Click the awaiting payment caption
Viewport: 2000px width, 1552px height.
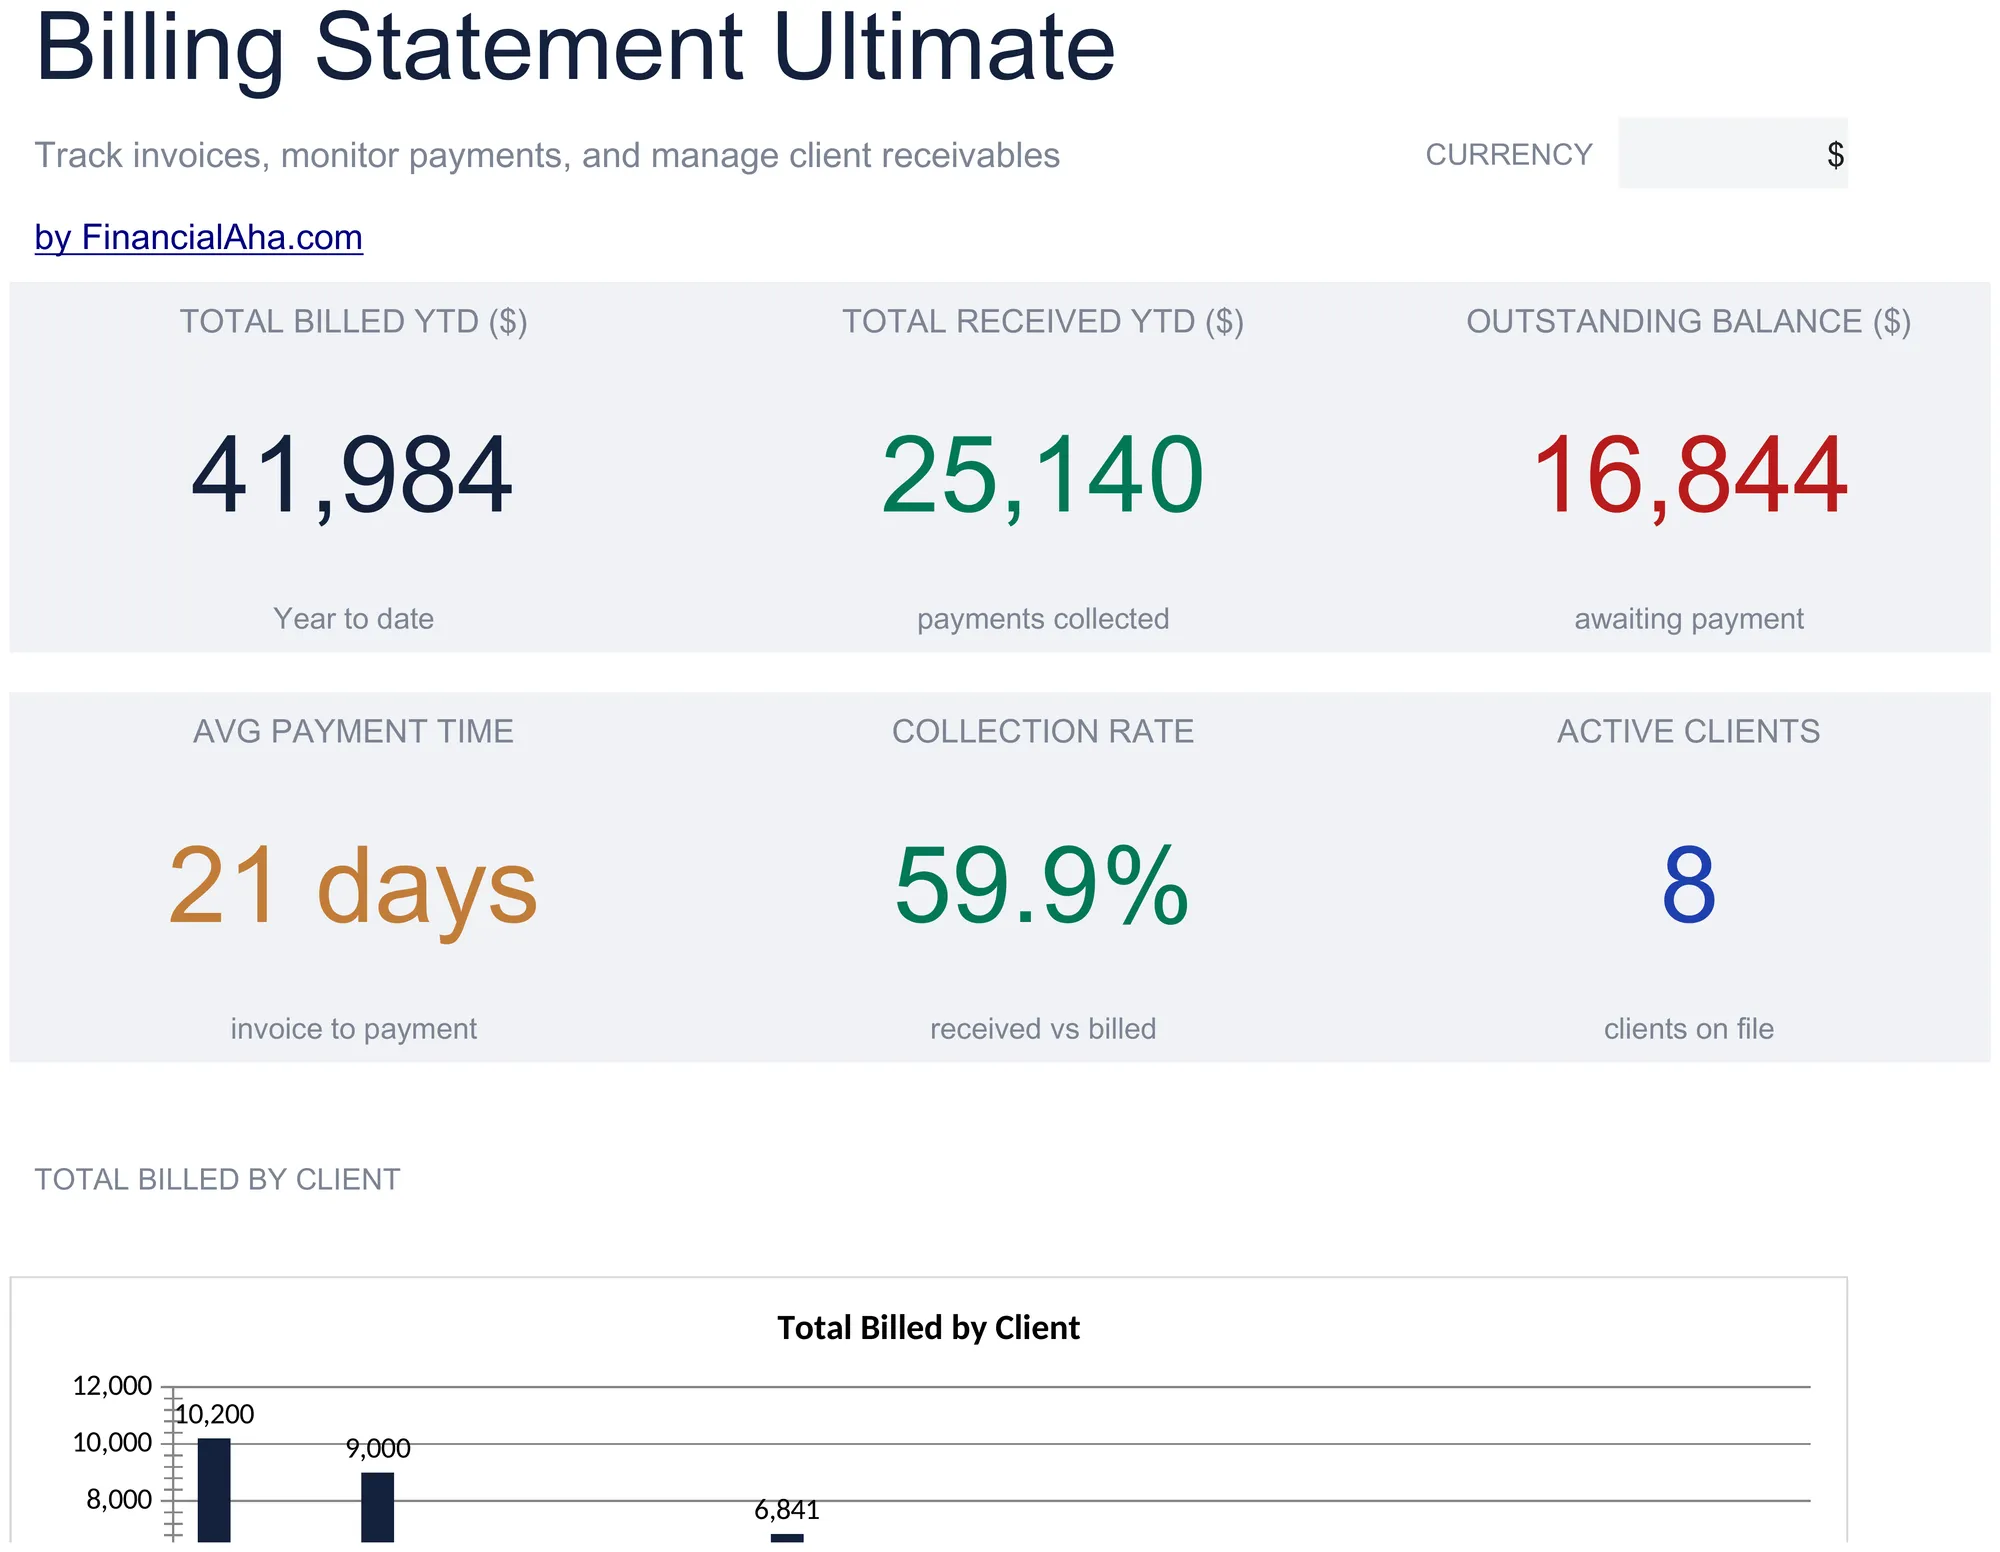click(x=1689, y=619)
